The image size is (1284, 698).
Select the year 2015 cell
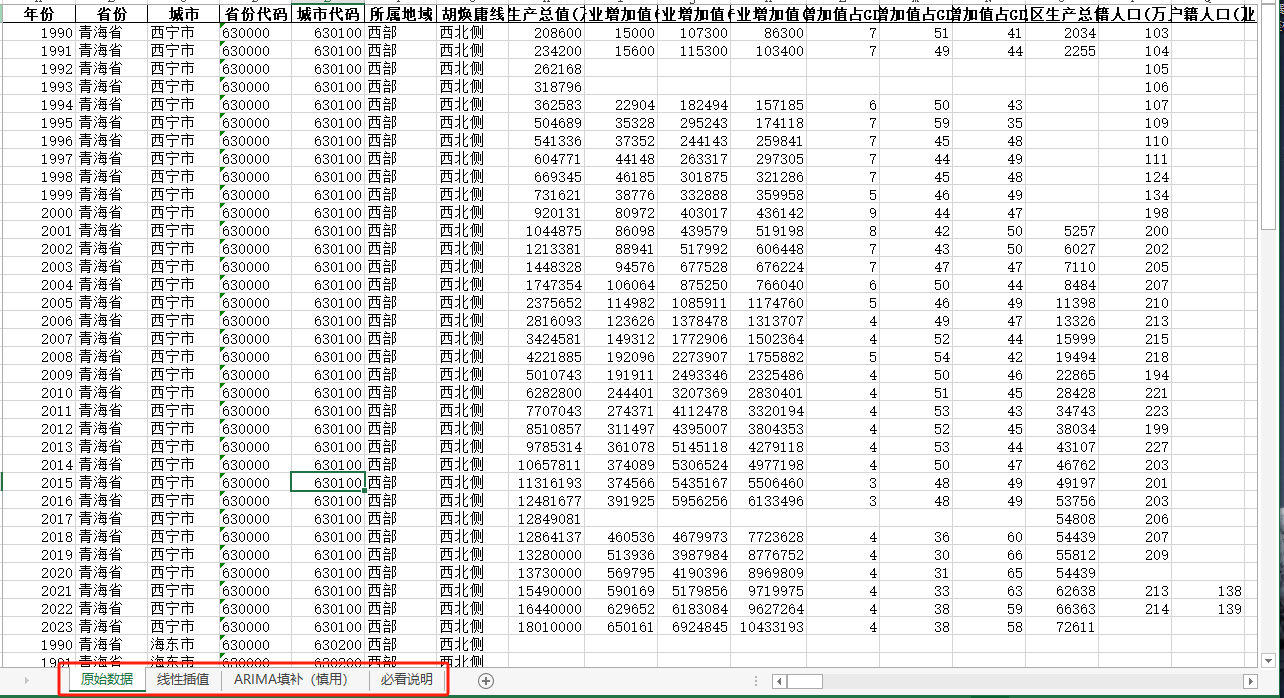[39, 482]
